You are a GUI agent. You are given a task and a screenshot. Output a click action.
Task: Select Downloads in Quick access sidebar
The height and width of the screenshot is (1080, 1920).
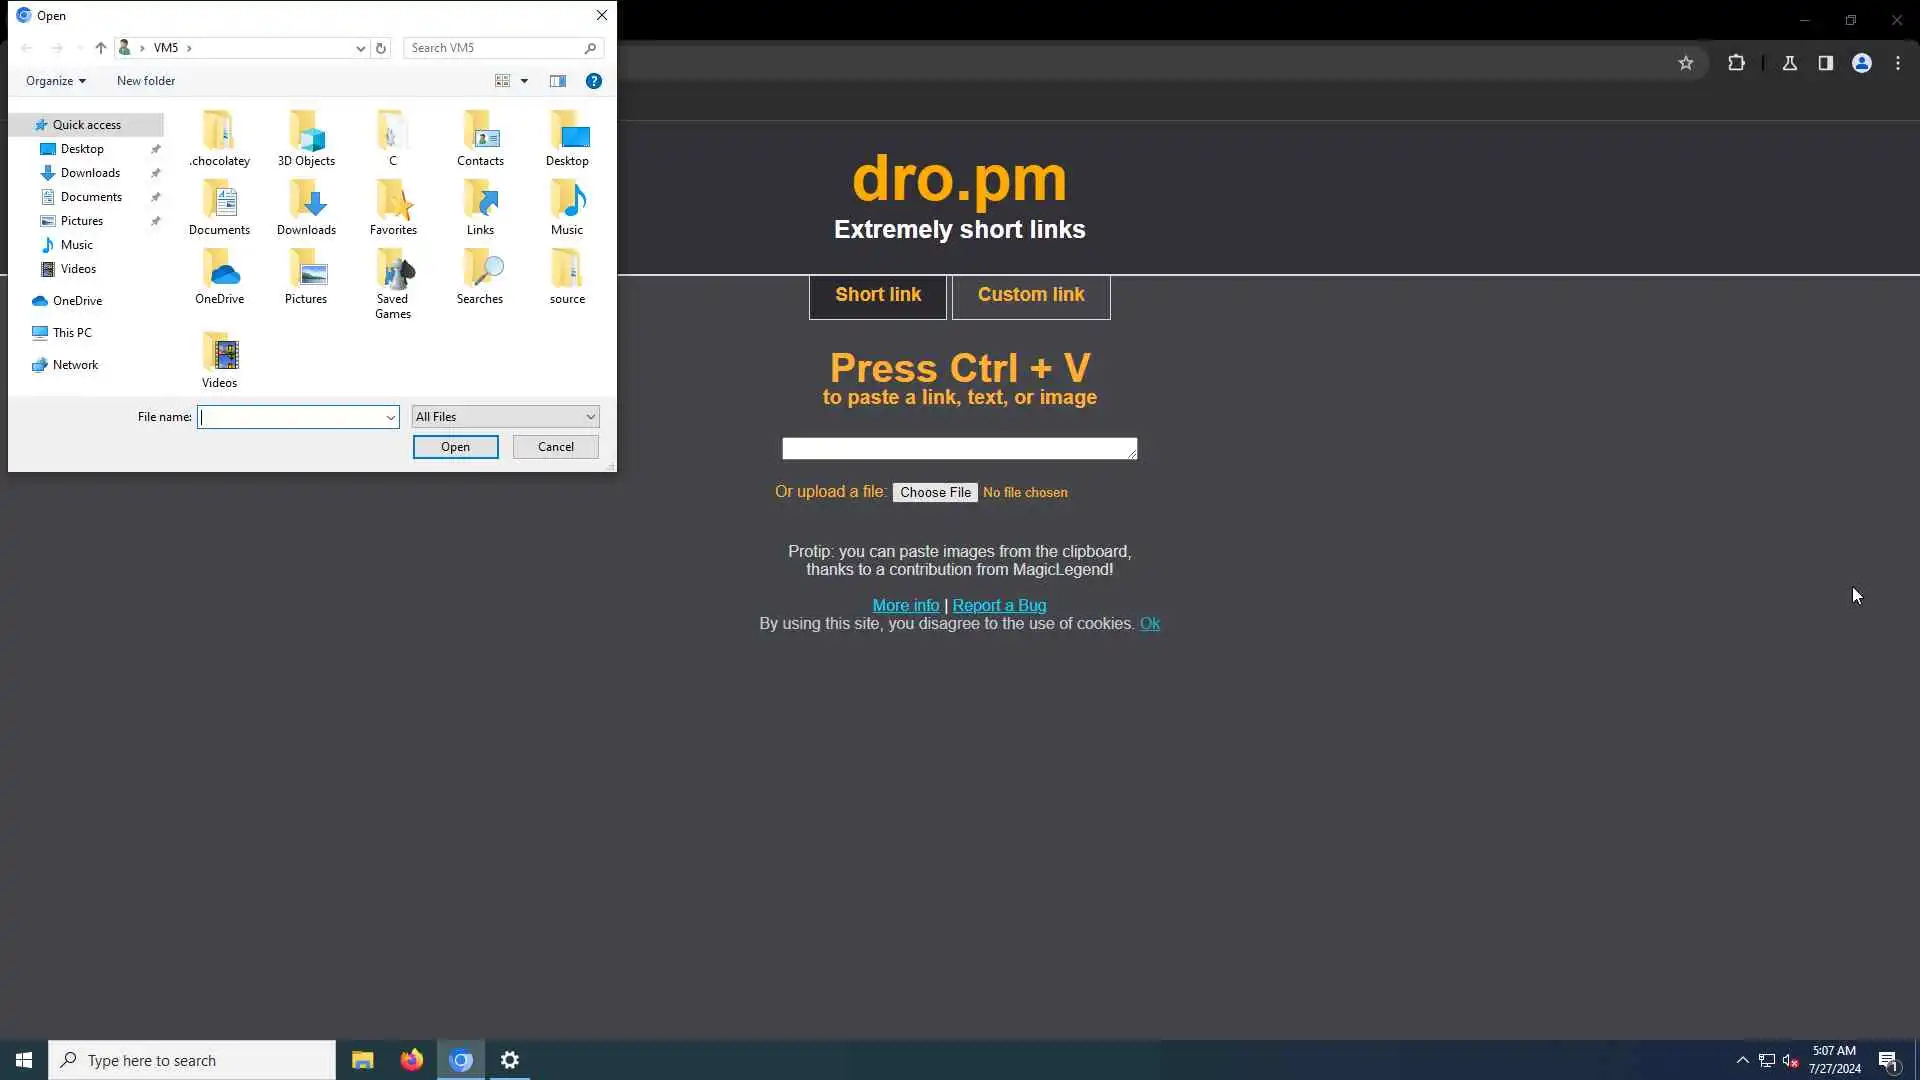tap(90, 173)
